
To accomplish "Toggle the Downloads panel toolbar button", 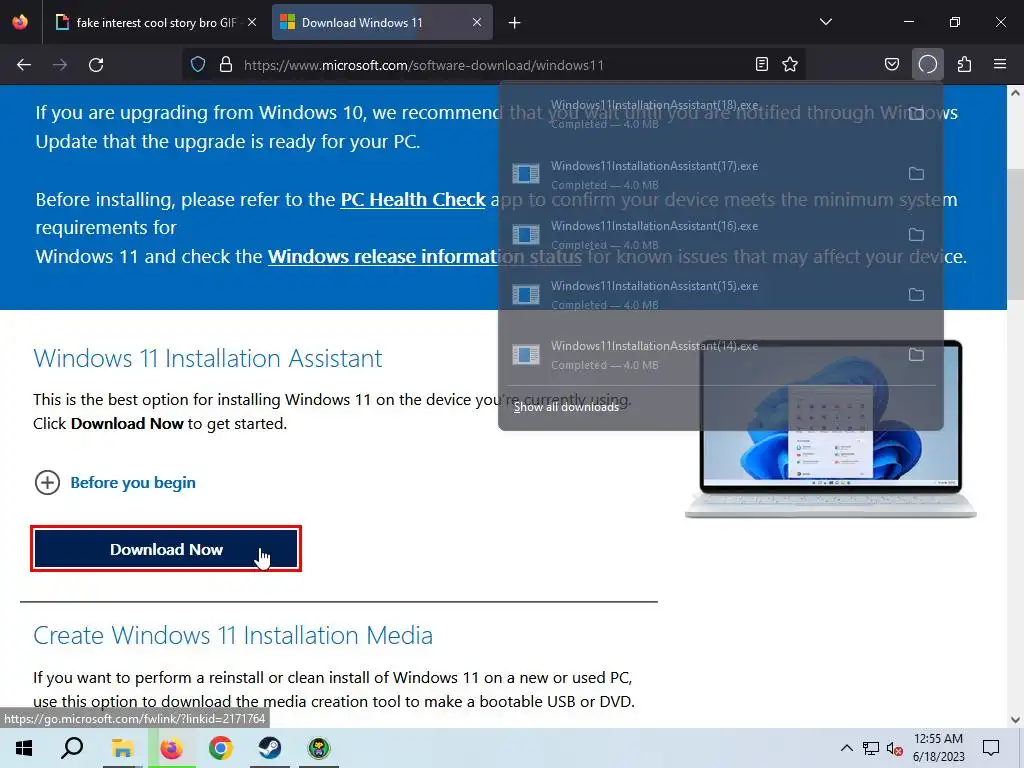I will [928, 64].
